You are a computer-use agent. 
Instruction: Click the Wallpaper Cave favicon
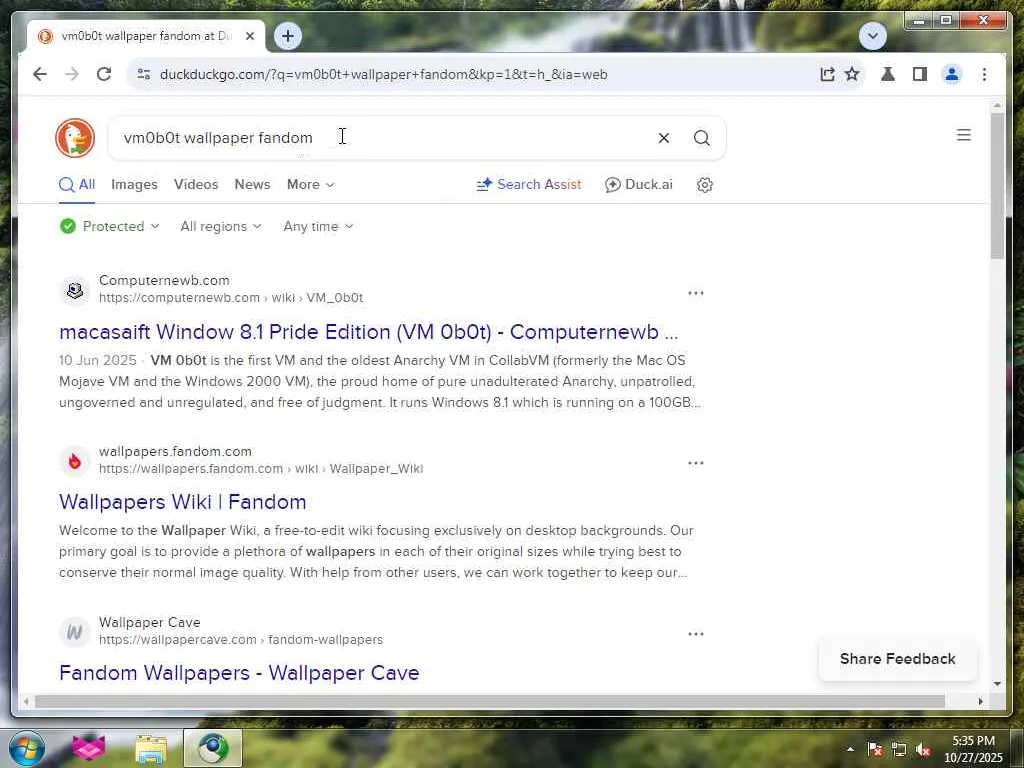(75, 632)
